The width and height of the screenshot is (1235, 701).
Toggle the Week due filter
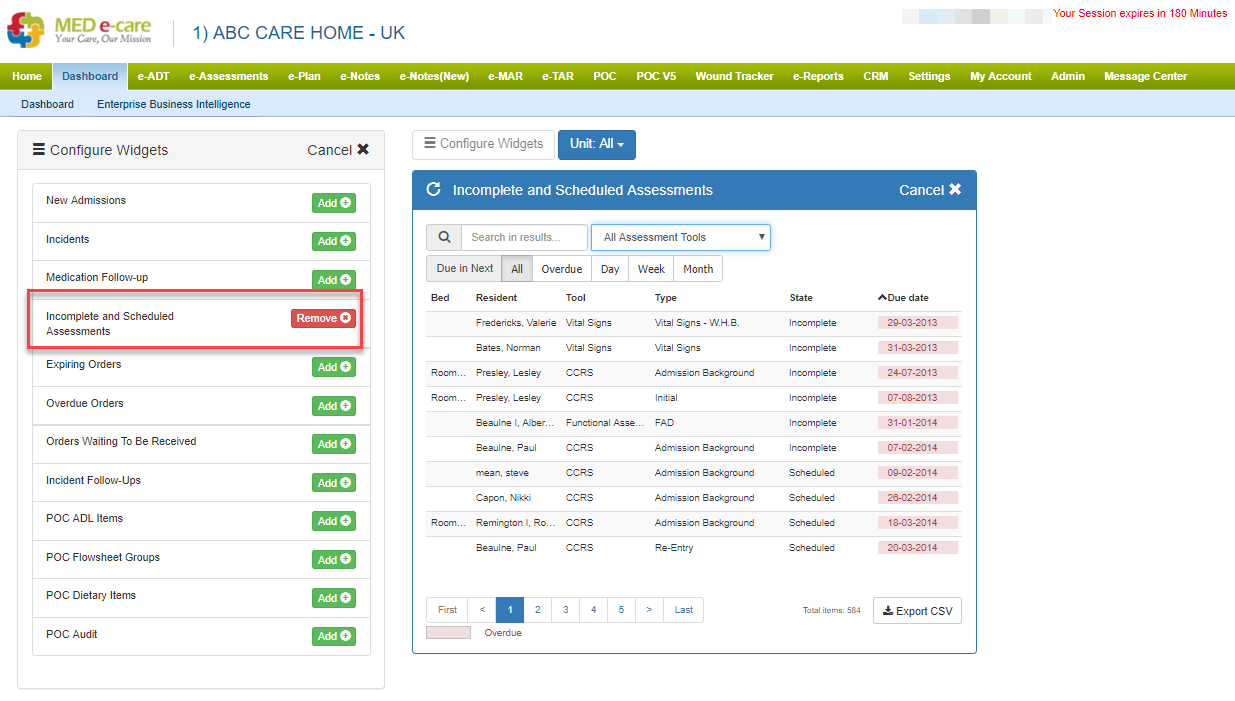[651, 269]
